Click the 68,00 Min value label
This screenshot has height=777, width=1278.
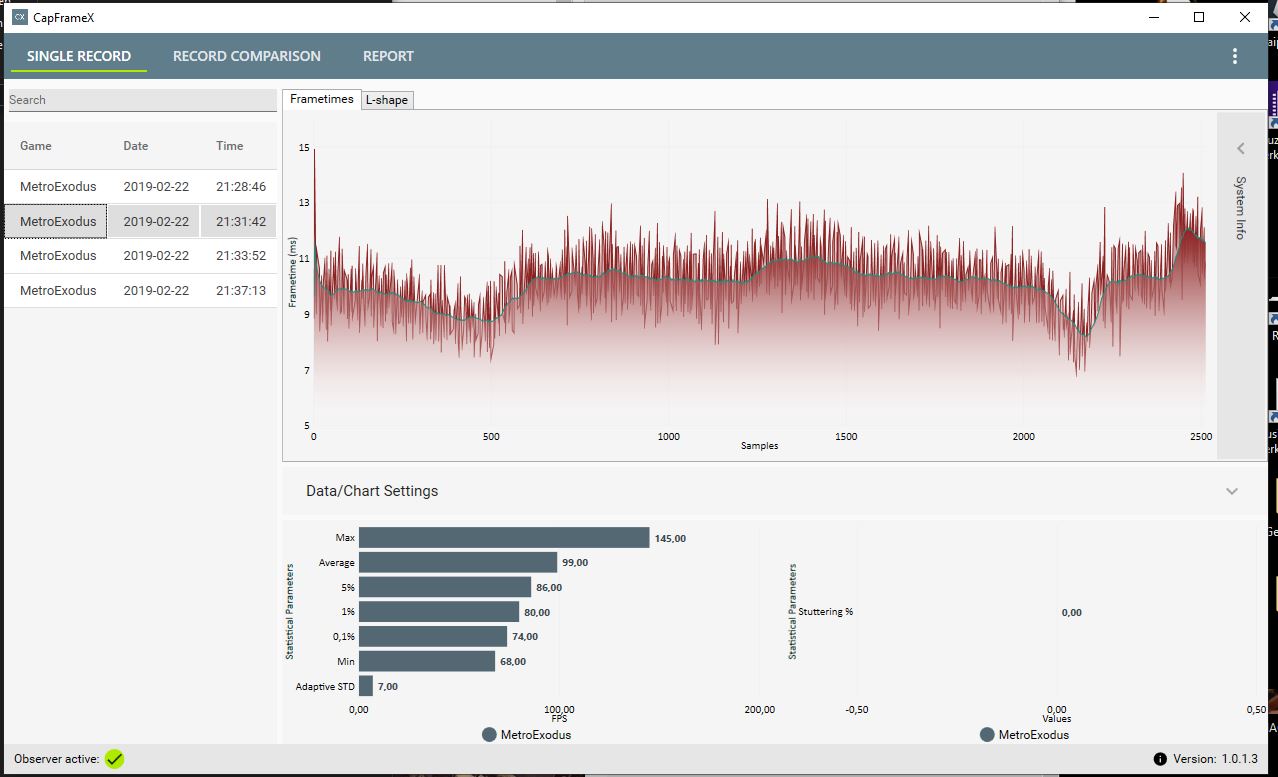point(512,662)
